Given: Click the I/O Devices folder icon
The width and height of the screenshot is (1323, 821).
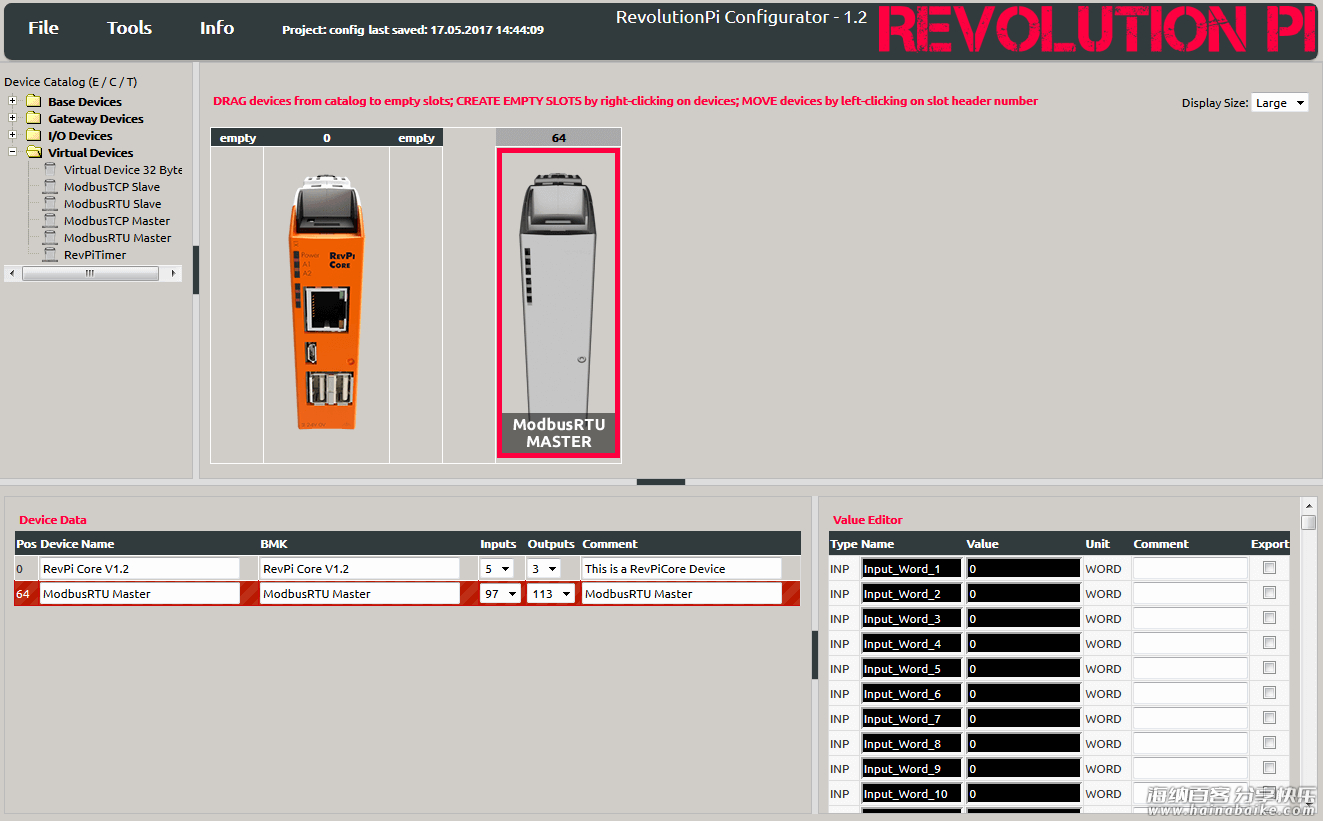Looking at the screenshot, I should point(34,135).
